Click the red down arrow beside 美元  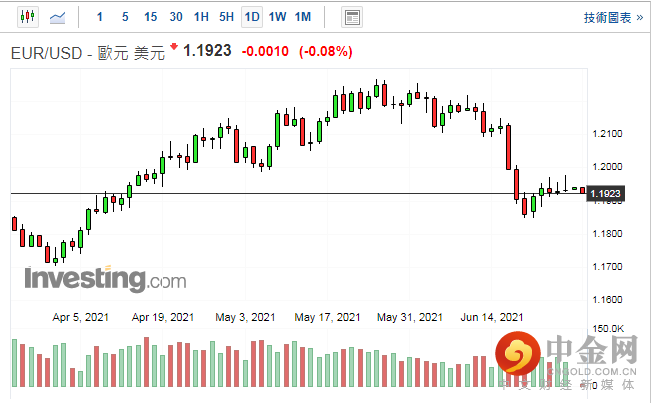pos(174,48)
